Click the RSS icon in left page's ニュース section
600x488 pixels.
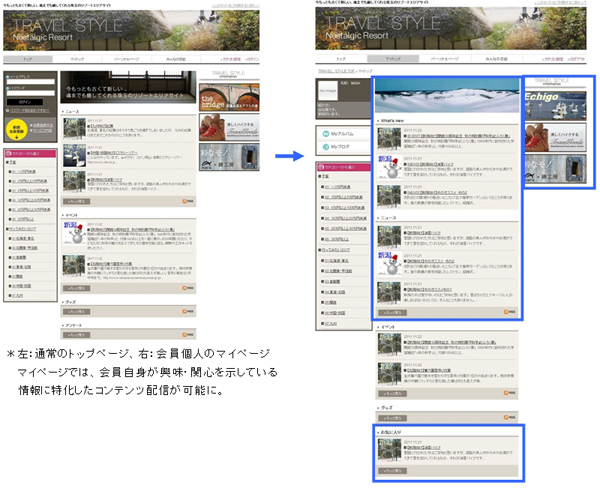tap(188, 201)
